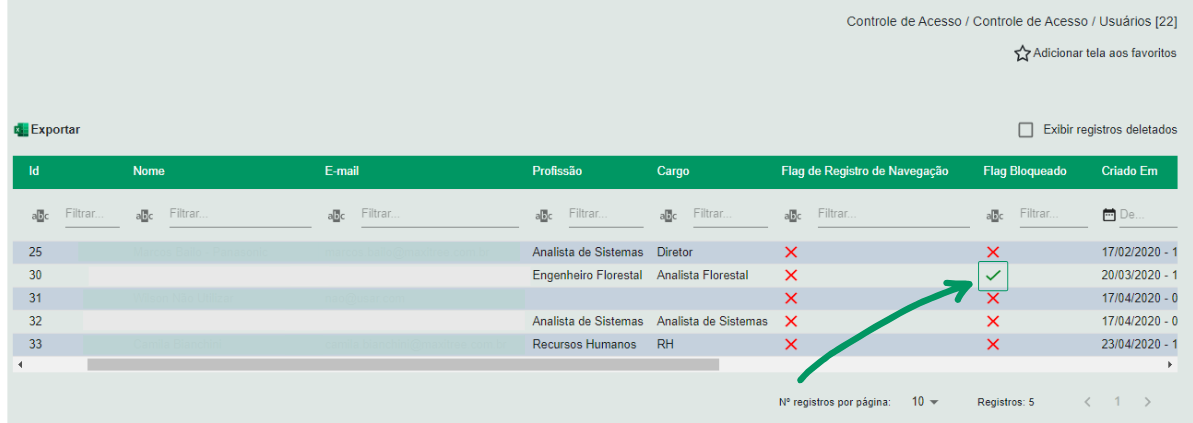Click calendar icon in Criado Em filter
Viewport: 1193px width, 423px height.
1109,215
